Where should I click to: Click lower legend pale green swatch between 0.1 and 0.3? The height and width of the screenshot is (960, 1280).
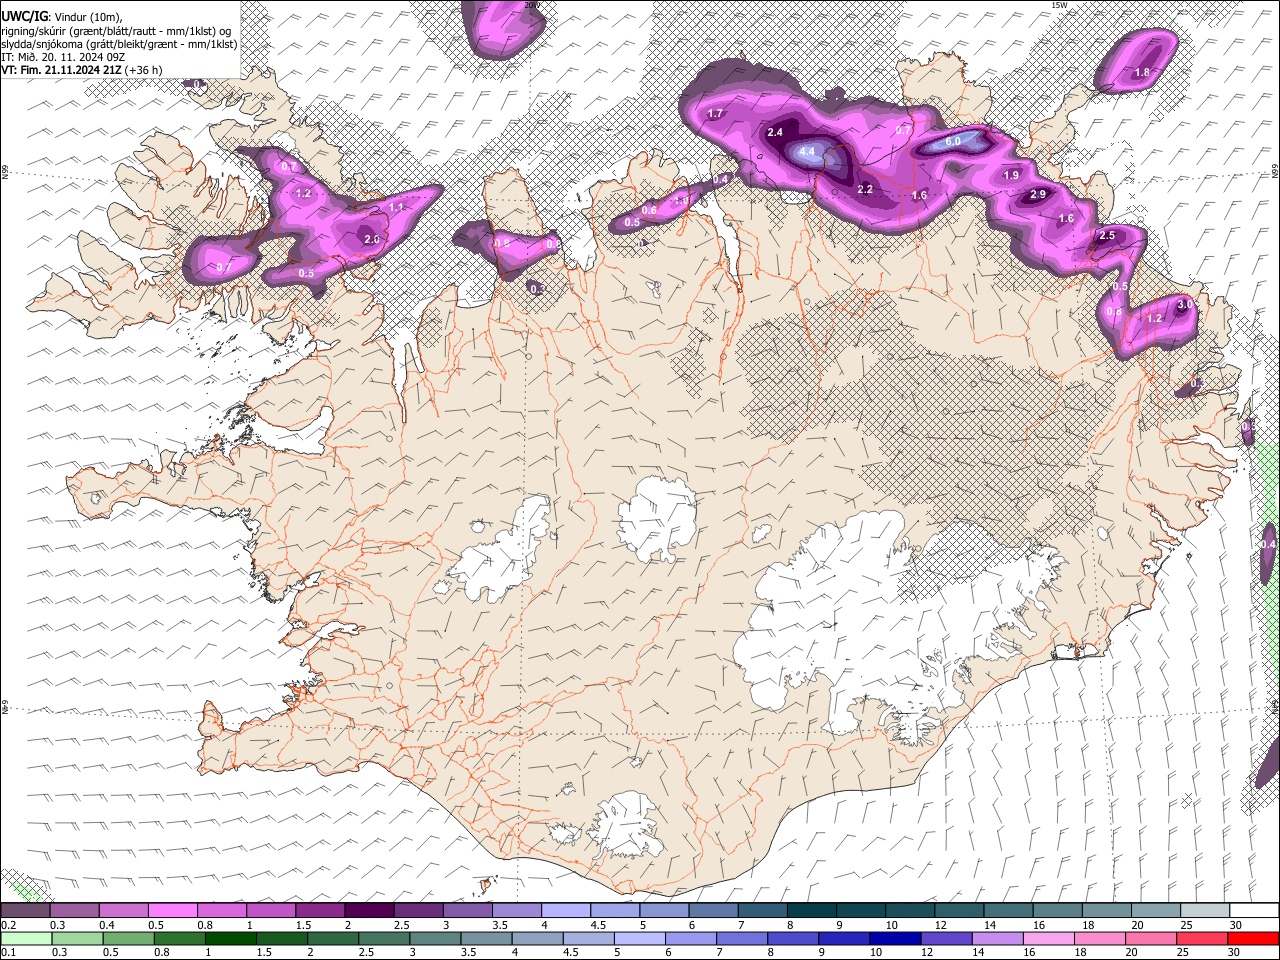pos(27,938)
